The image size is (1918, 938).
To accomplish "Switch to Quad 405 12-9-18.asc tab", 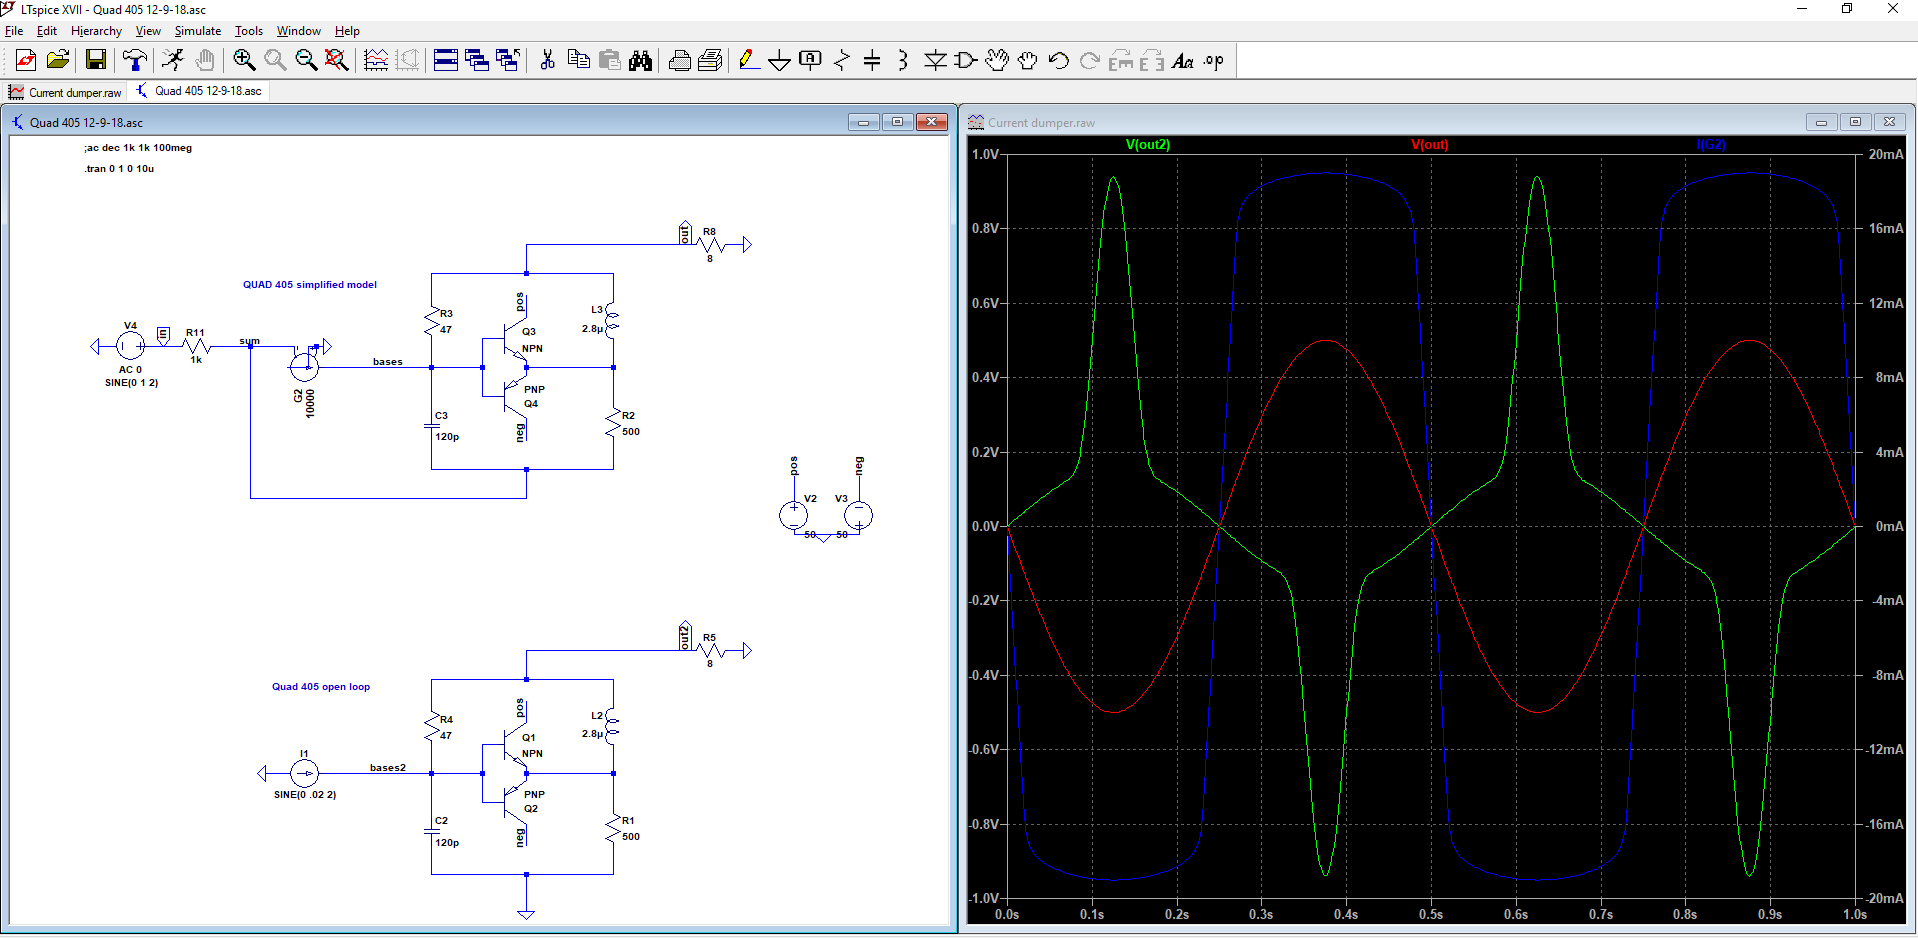I will click(199, 91).
